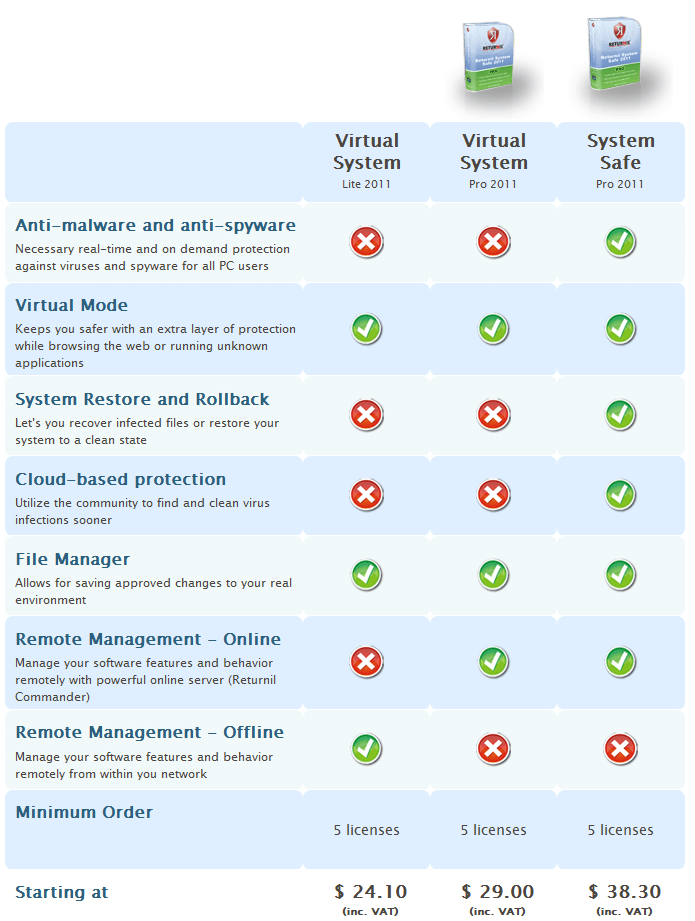Click Remote Management Online check under Virtual System Pro

click(x=493, y=662)
